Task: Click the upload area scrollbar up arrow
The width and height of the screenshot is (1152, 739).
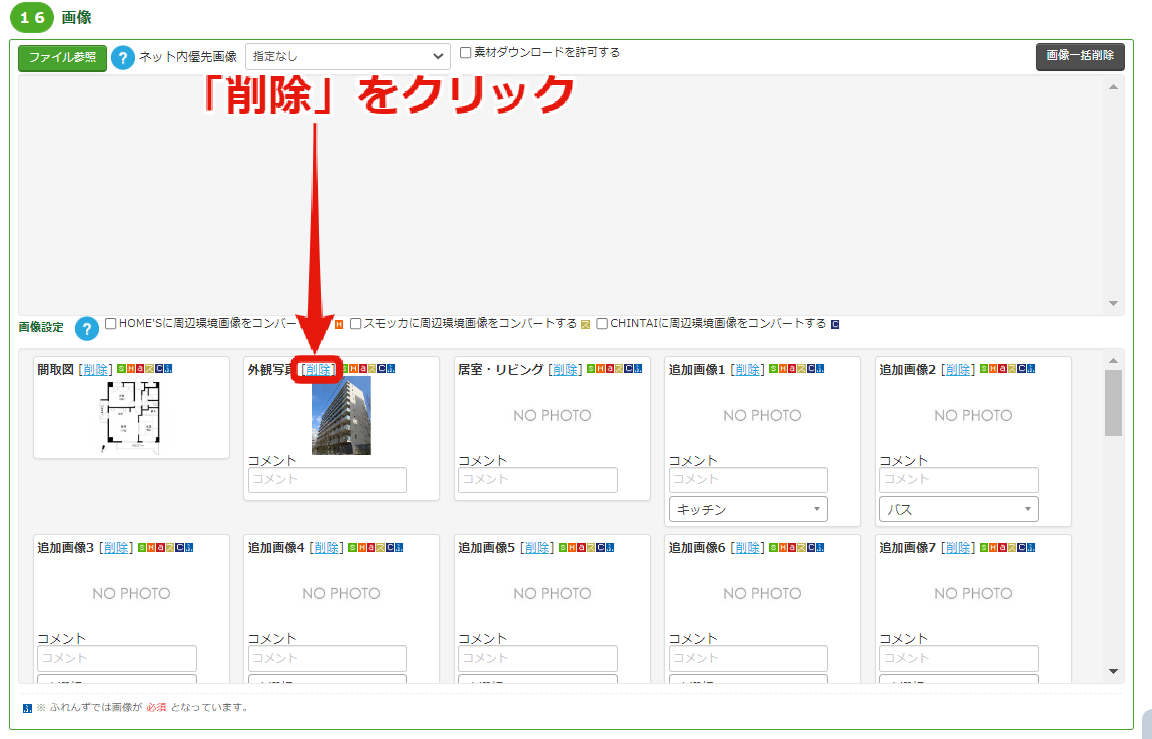Action: point(1113,87)
